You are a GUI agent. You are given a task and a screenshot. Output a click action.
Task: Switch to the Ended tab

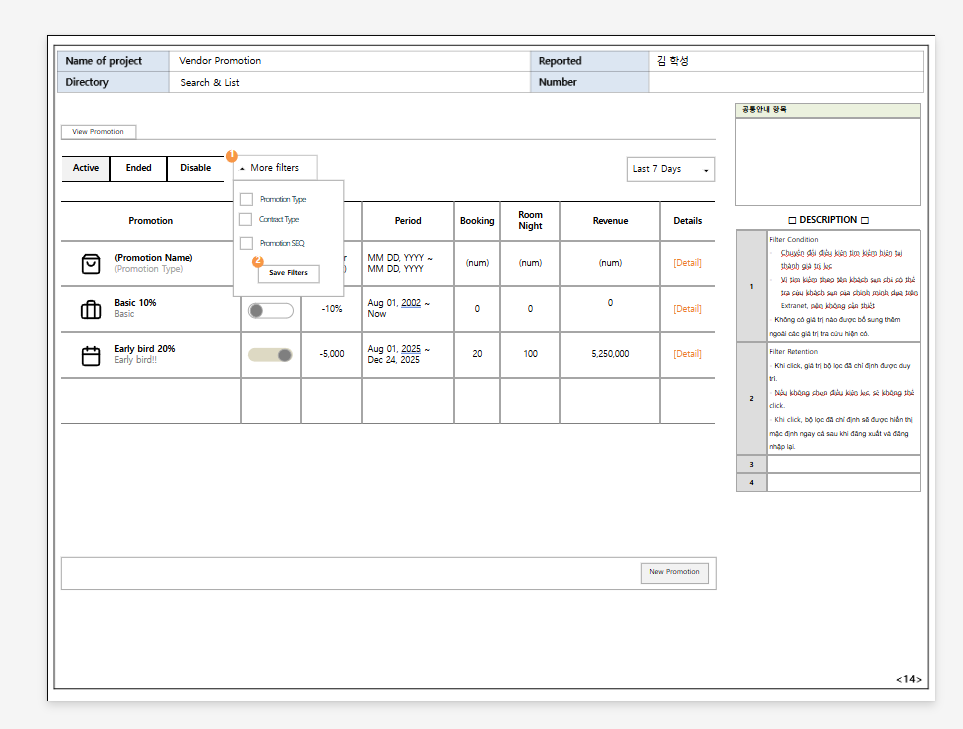[138, 168]
